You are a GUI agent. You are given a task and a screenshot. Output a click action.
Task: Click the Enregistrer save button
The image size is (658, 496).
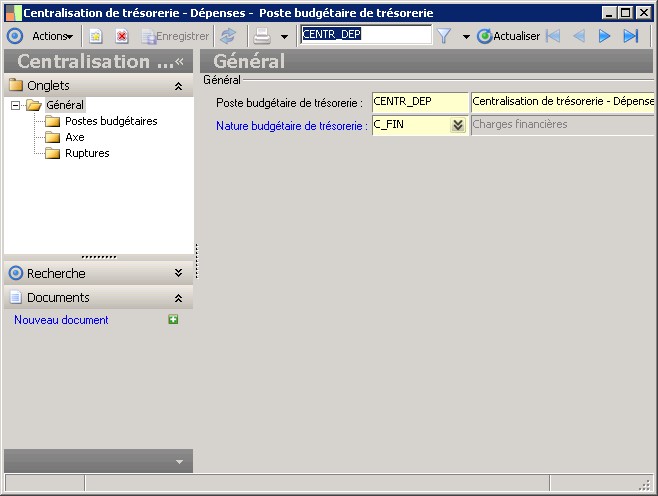tap(175, 37)
